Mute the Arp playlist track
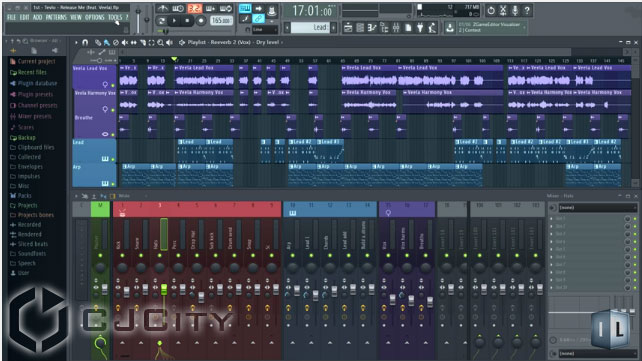Viewport: 642px width, 361px height. [x=113, y=184]
